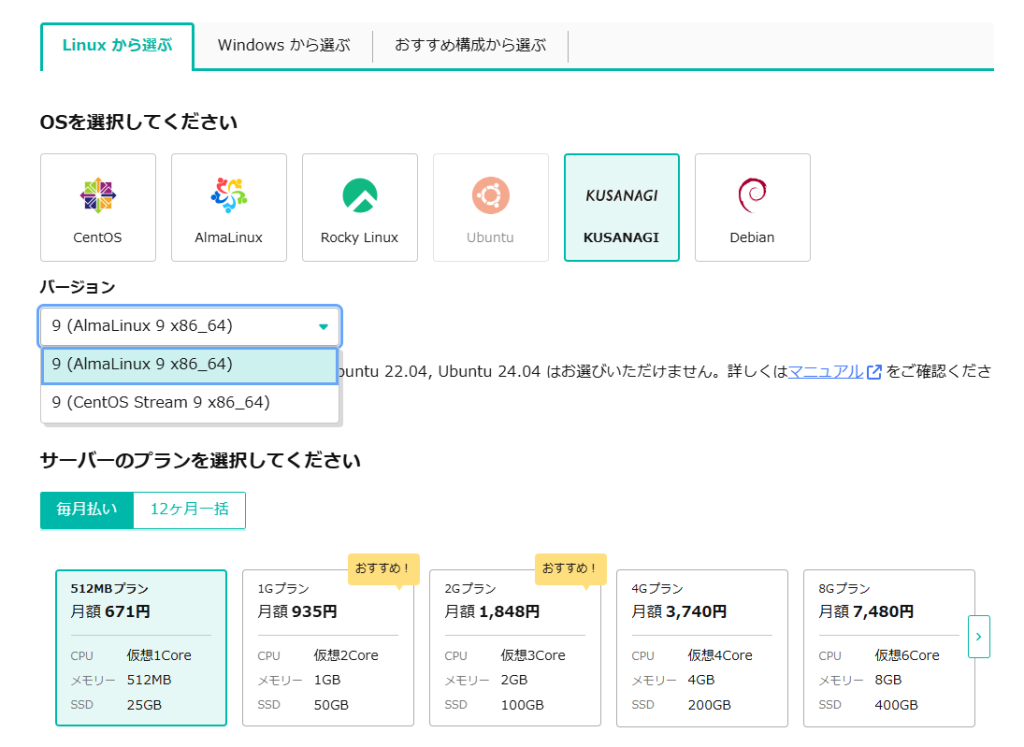Viewport: 1024px width, 747px height.
Task: Click the external link icon beside マニュアル
Action: coord(874,372)
